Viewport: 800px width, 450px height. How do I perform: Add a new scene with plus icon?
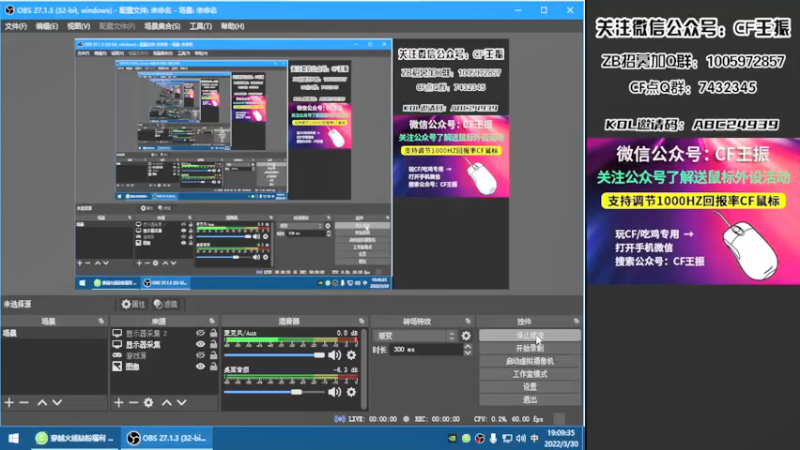9,403
